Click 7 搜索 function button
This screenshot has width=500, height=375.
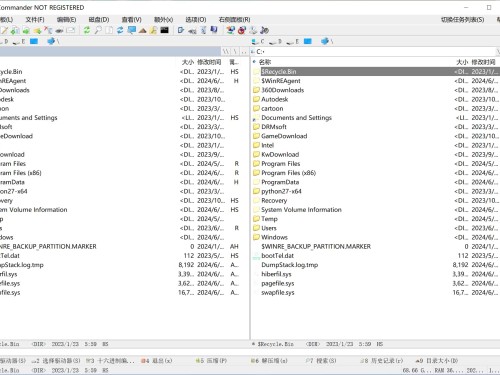[321, 361]
